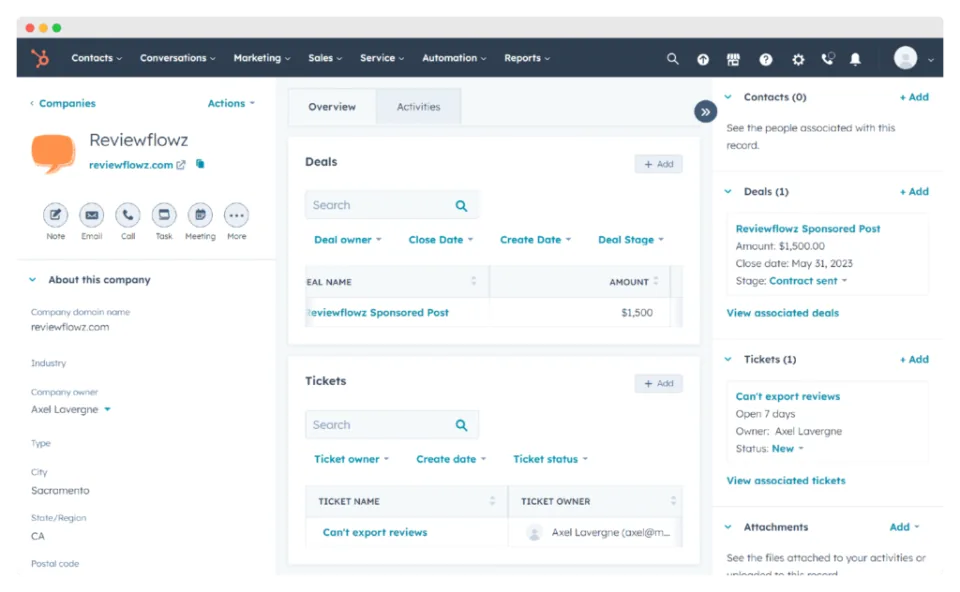This screenshot has width=960, height=592.
Task: Open More actions ellipsis icon
Action: point(236,215)
